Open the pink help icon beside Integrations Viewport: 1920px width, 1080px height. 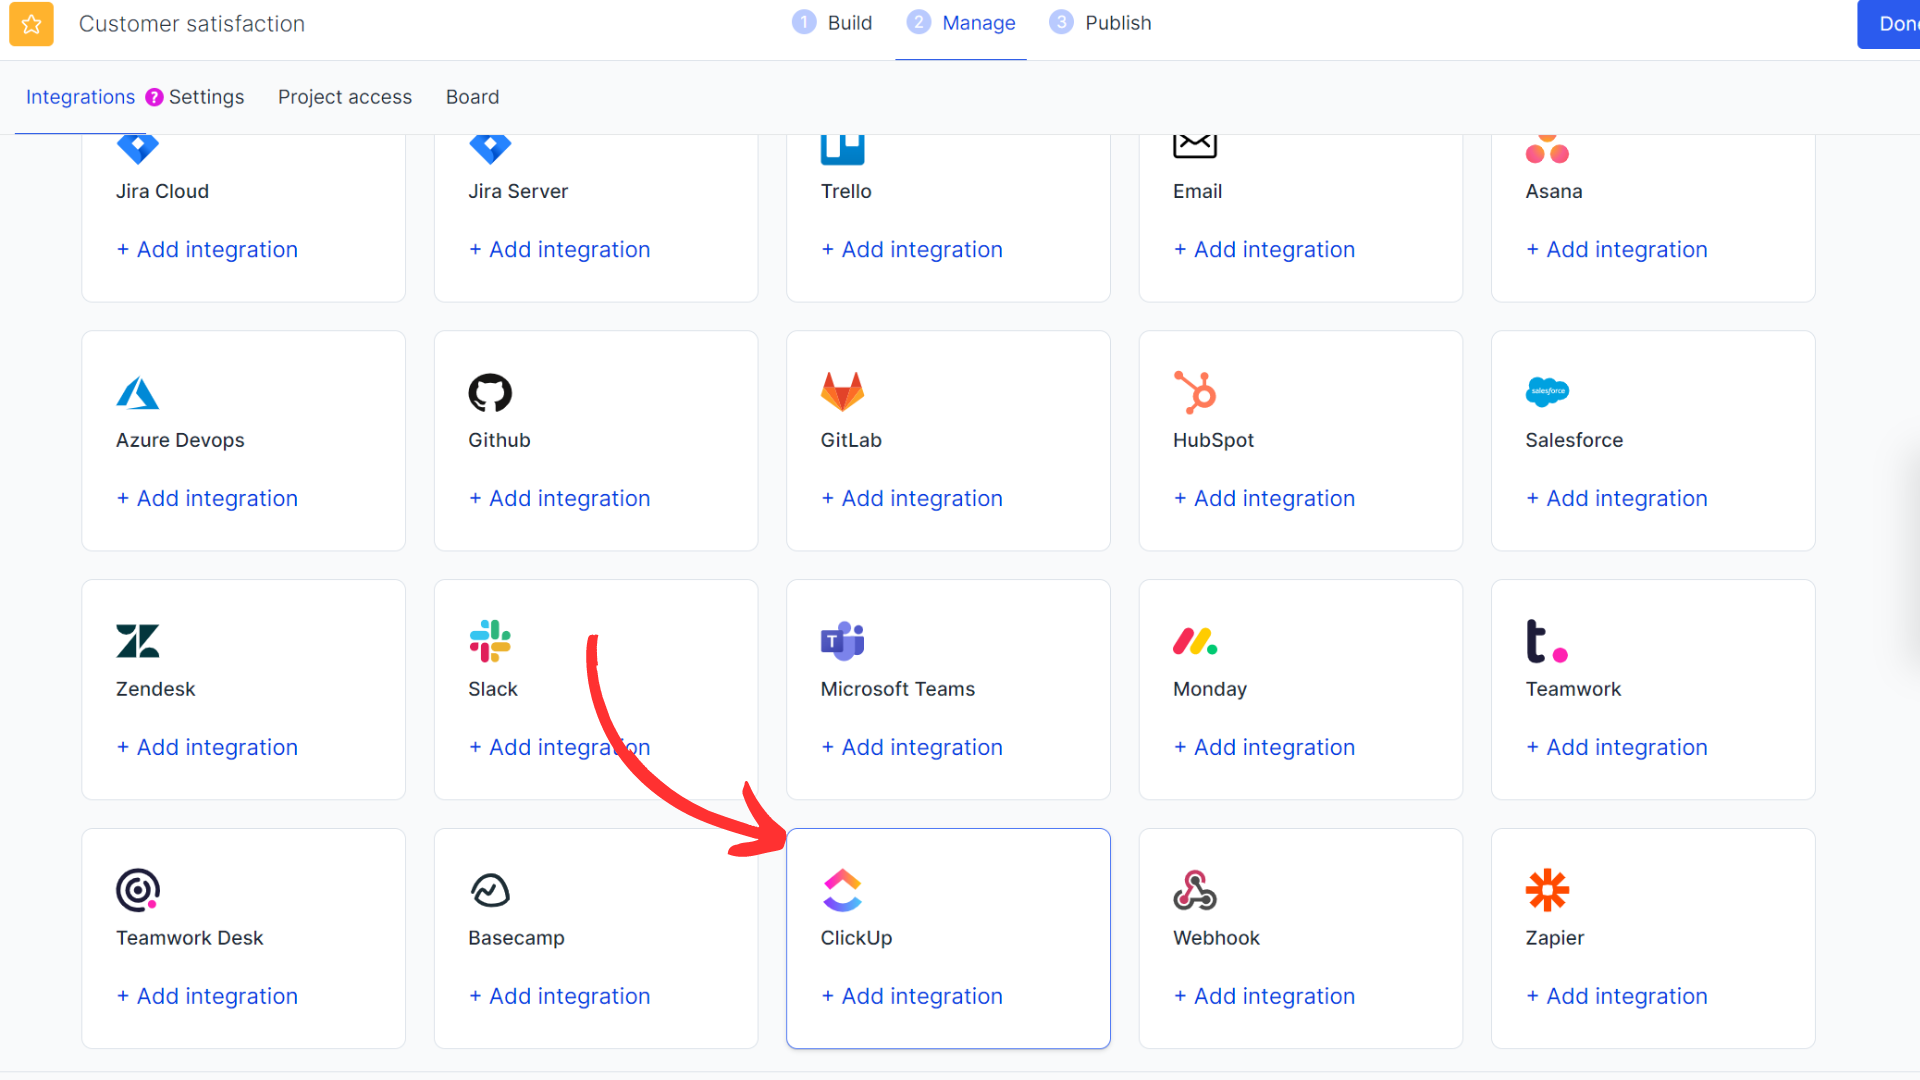click(x=154, y=97)
